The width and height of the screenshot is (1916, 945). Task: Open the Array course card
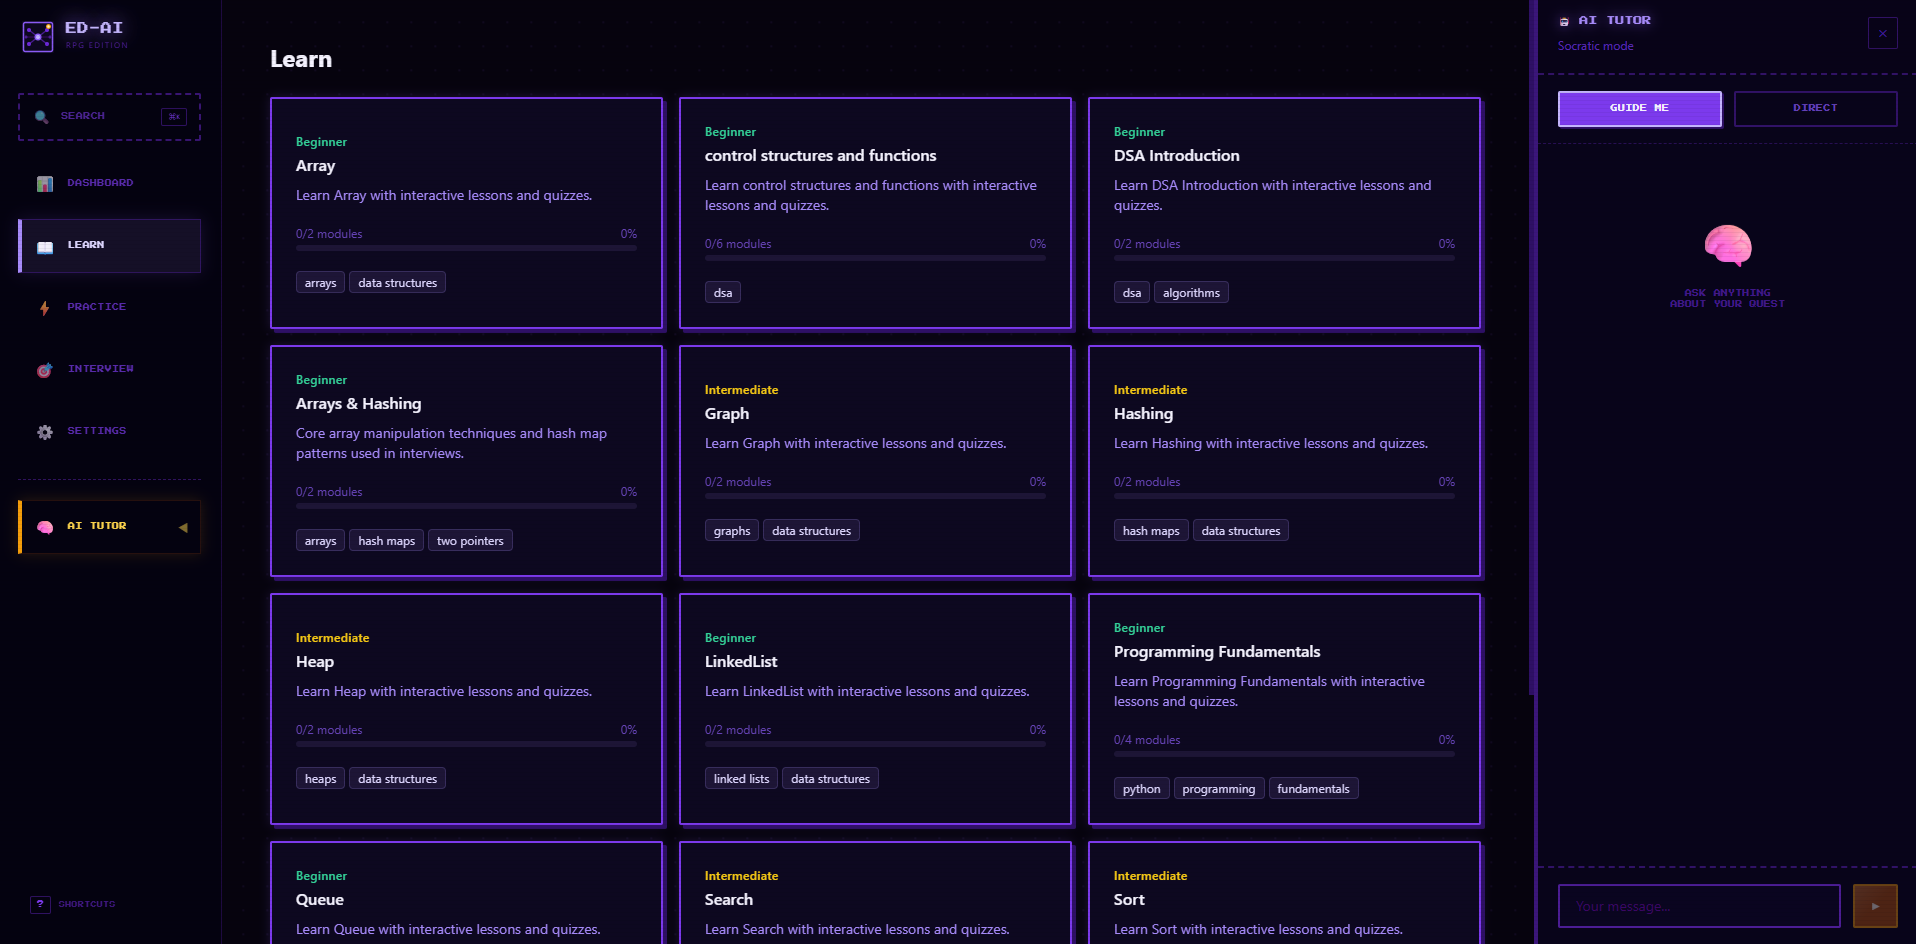[x=466, y=212]
